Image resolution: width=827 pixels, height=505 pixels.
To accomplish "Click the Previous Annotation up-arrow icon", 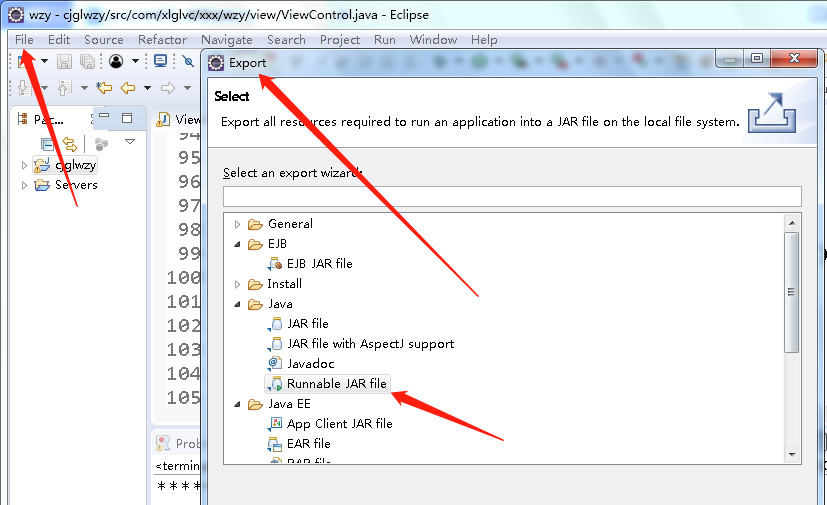I will [x=64, y=88].
